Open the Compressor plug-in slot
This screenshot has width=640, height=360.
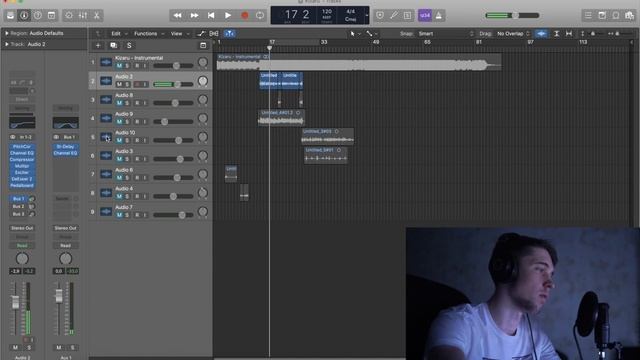[x=22, y=160]
